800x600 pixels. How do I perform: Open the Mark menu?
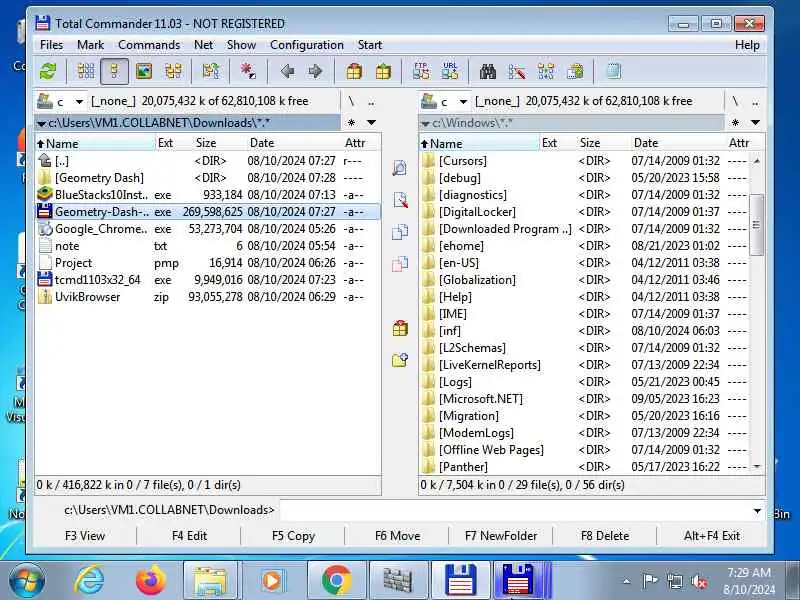pyautogui.click(x=90, y=45)
